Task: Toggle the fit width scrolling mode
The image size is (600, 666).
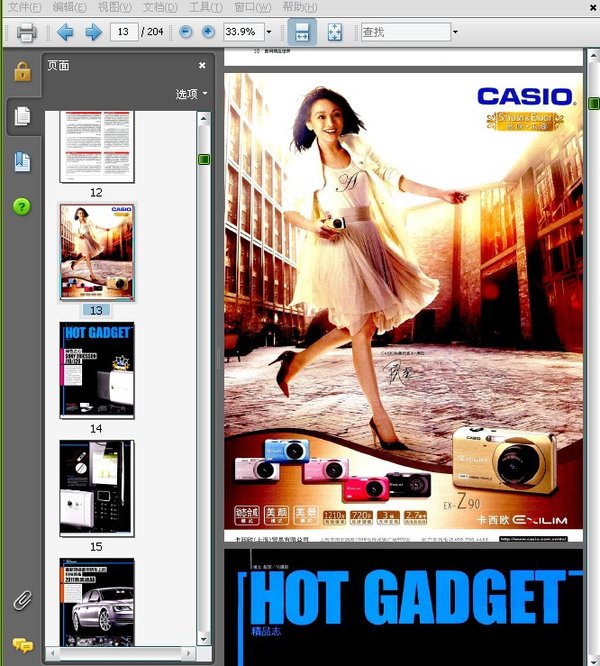Action: point(302,32)
